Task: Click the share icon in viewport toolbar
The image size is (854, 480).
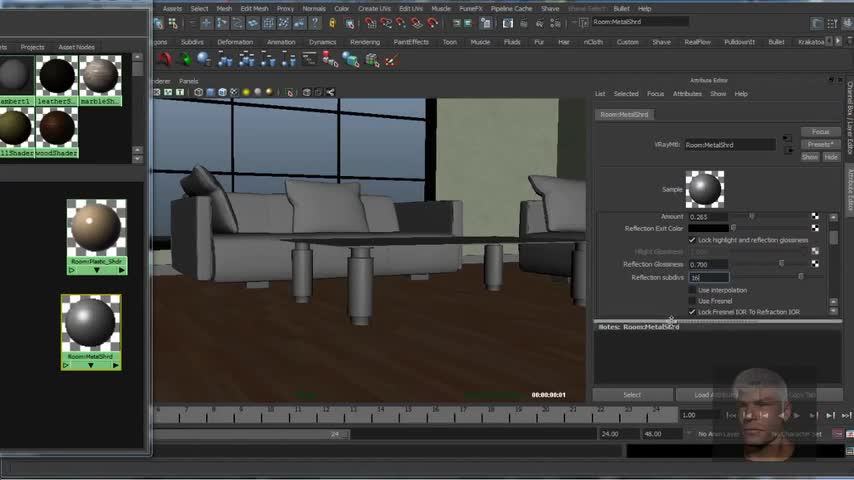Action: coord(331,92)
